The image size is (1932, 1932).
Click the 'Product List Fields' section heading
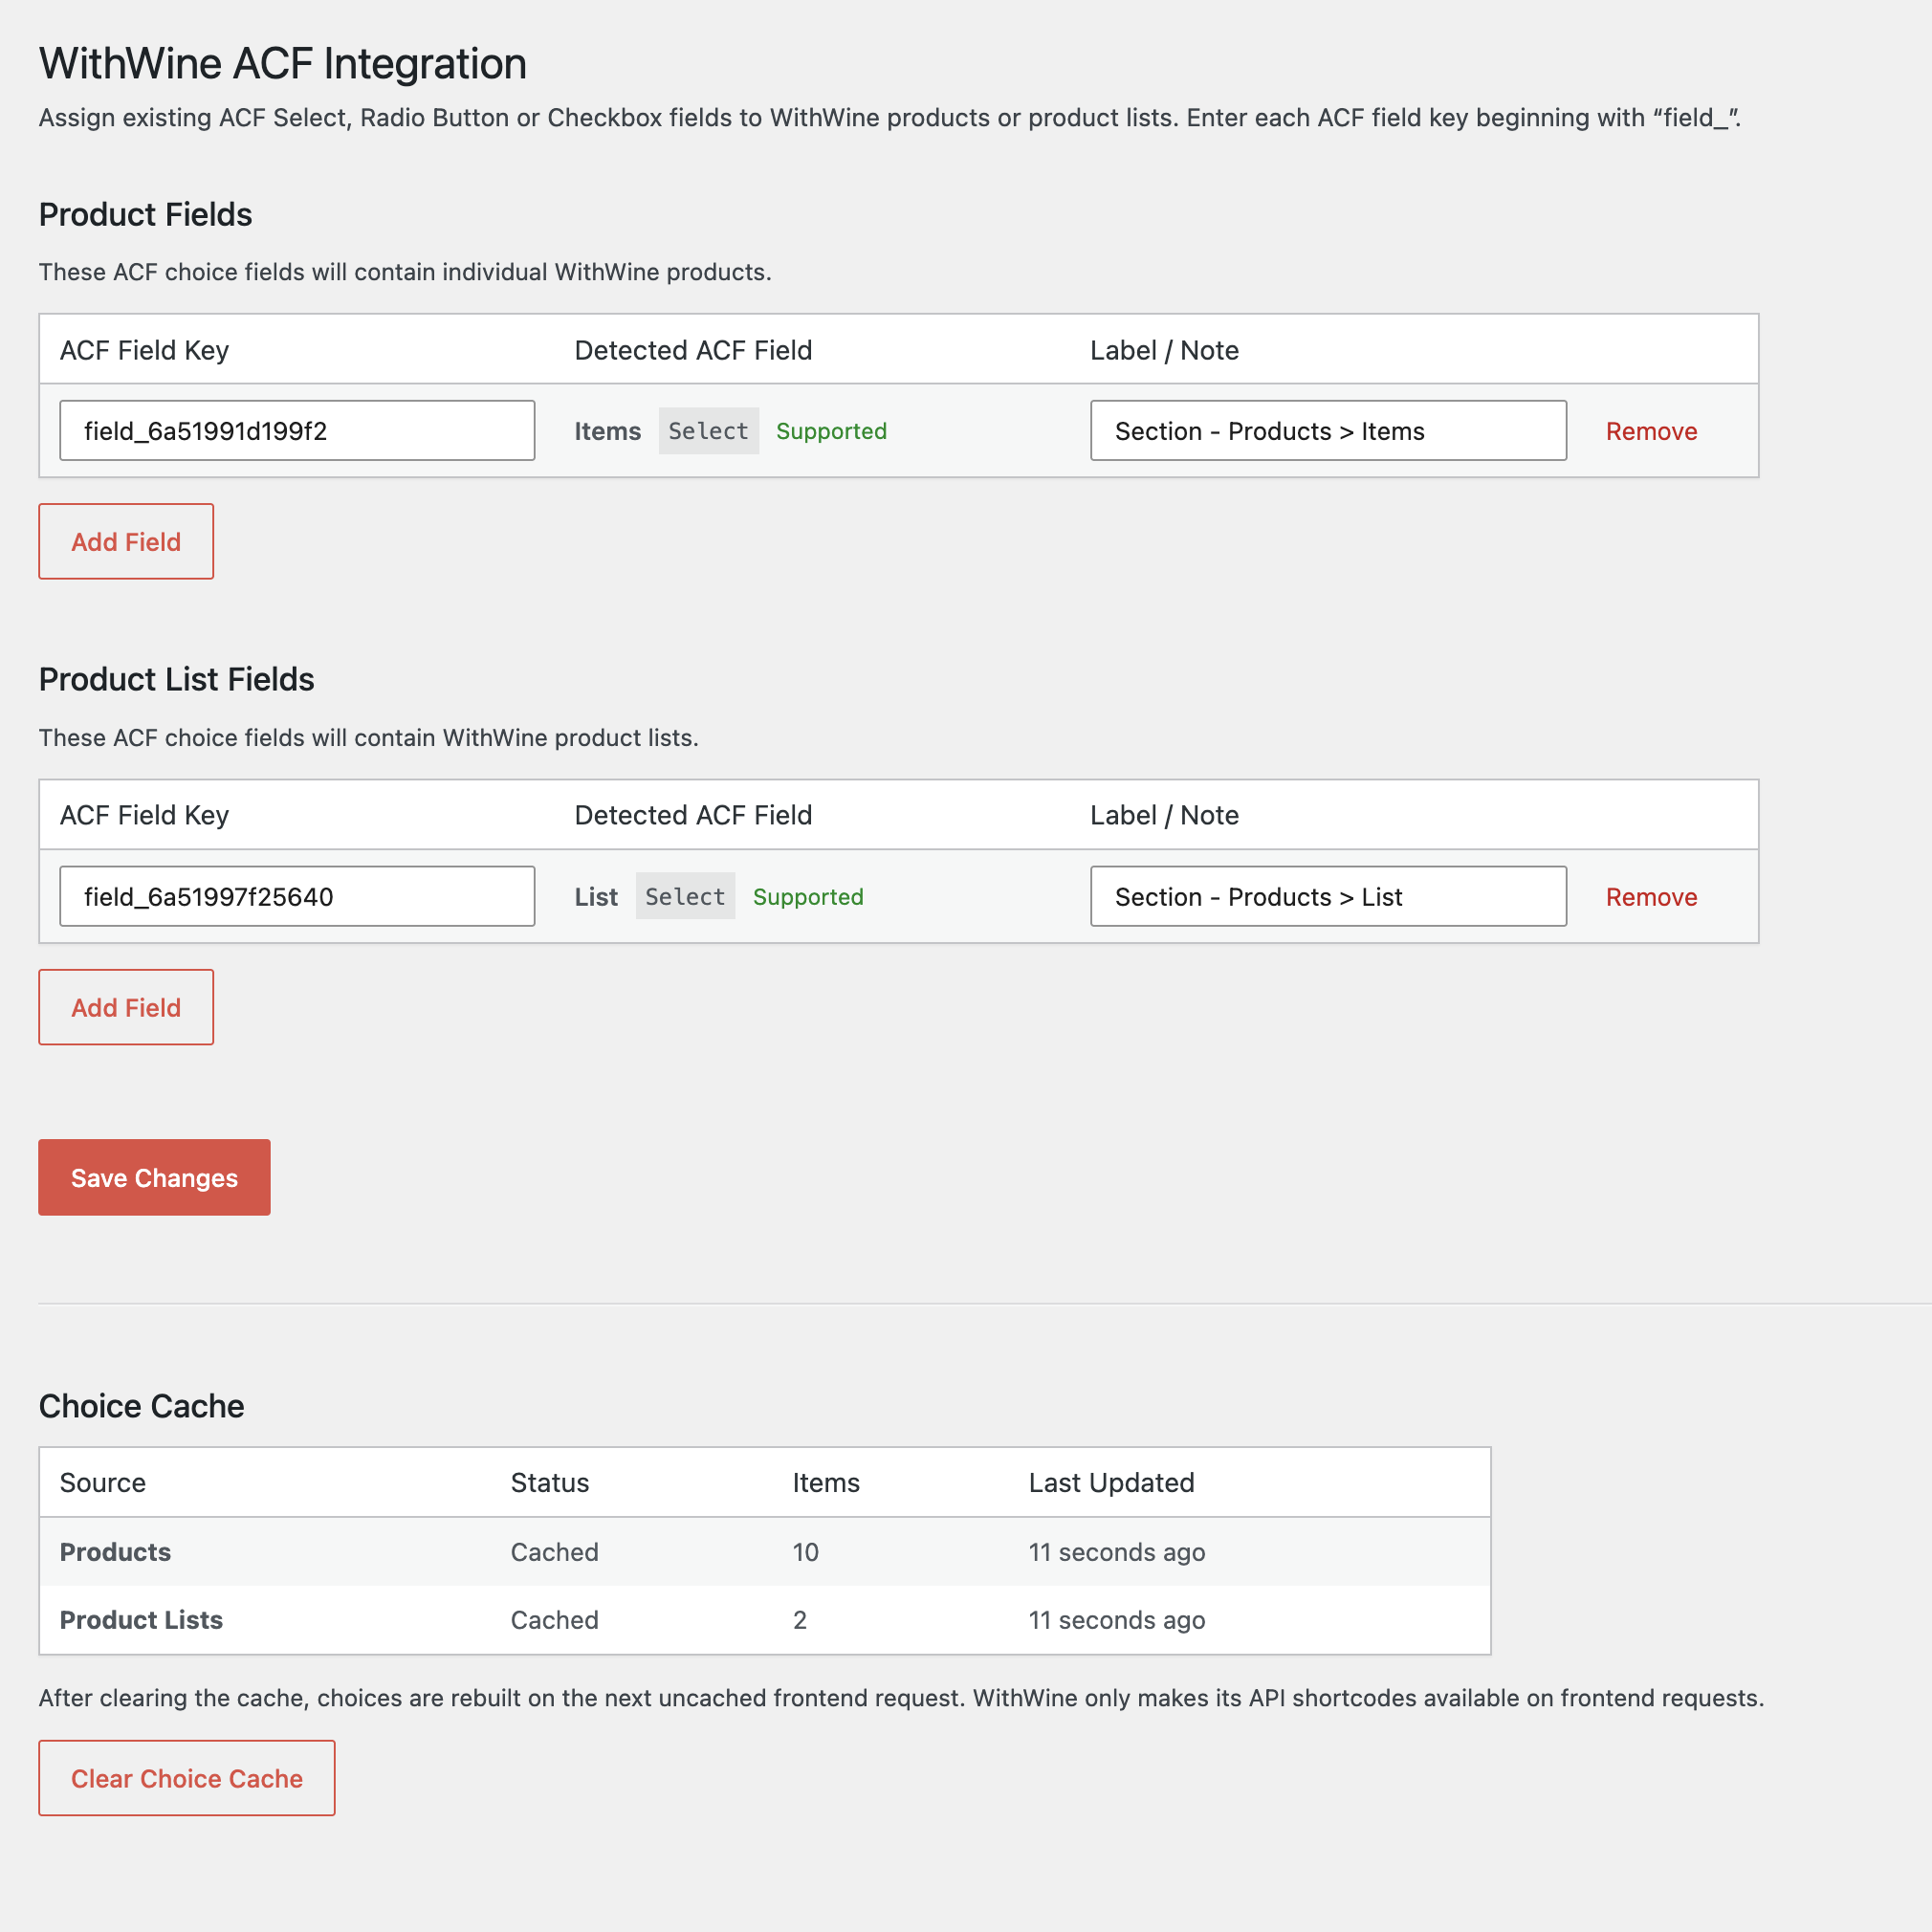(x=176, y=679)
